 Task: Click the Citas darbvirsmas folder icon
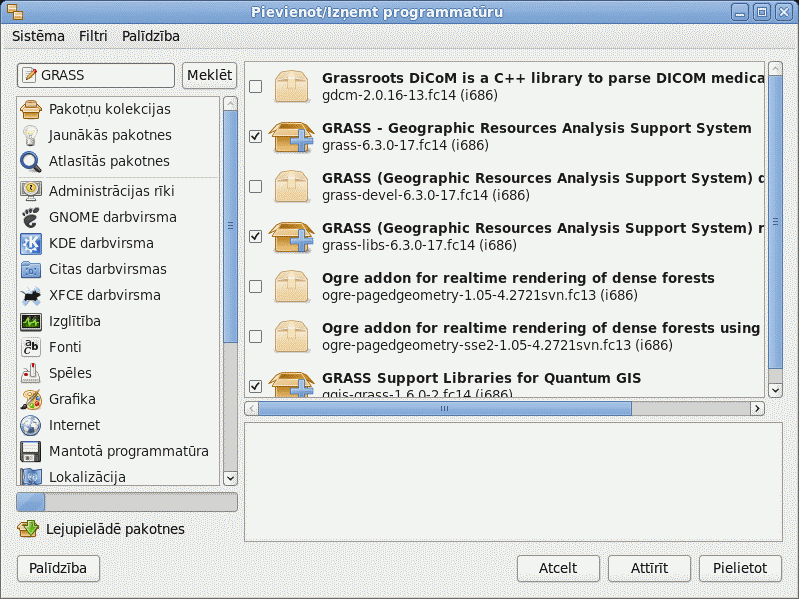(31, 269)
